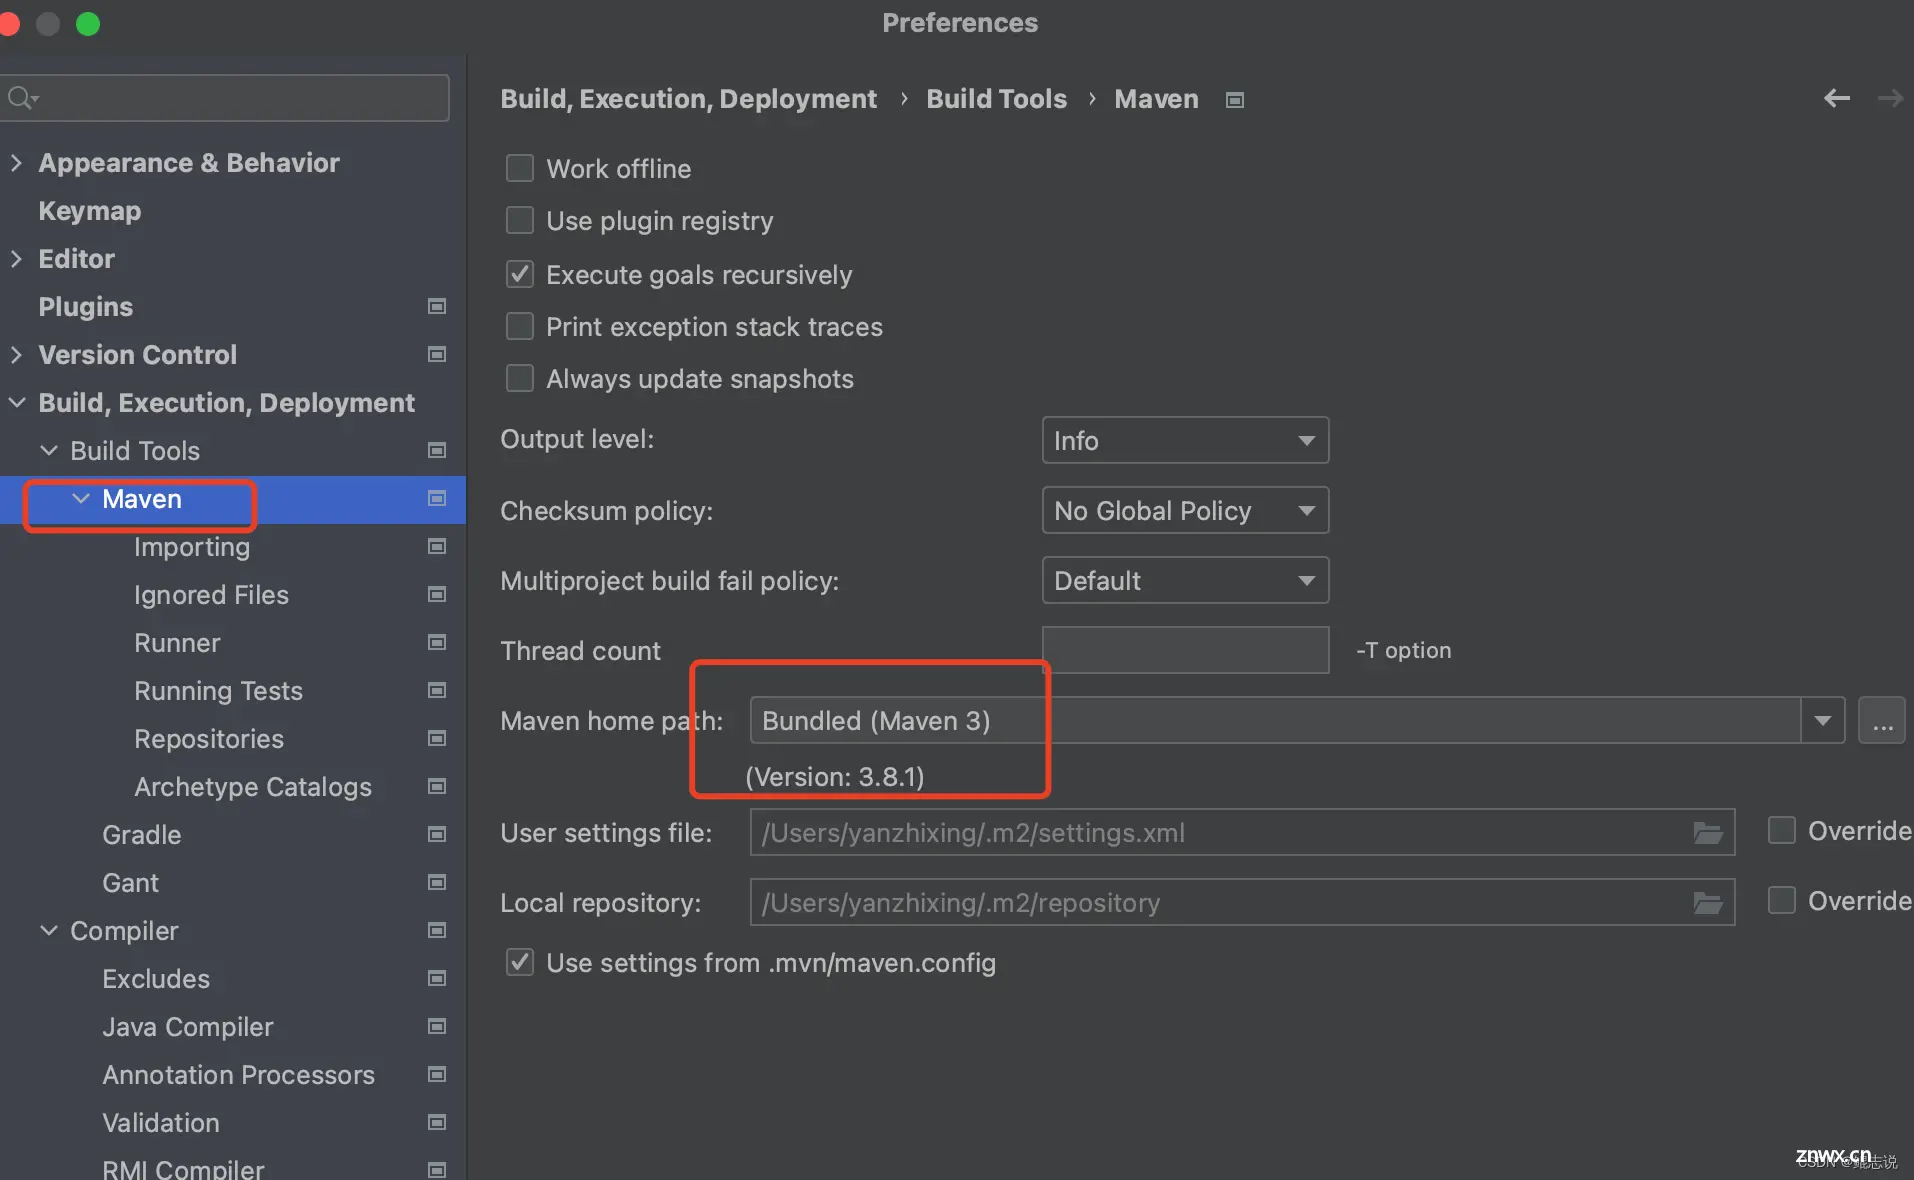Viewport: 1914px width, 1180px height.
Task: Enable Always update snapshots checkbox
Action: point(520,378)
